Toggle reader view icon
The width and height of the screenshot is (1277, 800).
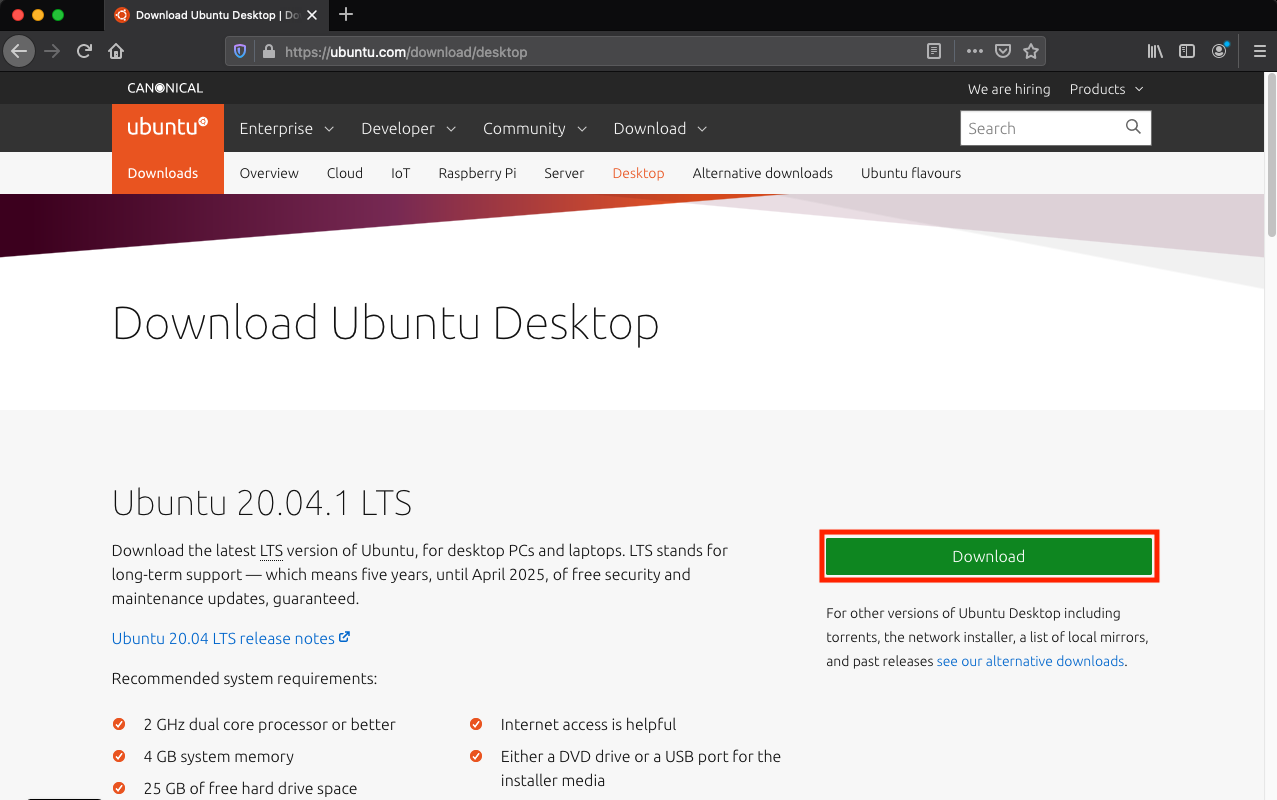click(x=934, y=51)
